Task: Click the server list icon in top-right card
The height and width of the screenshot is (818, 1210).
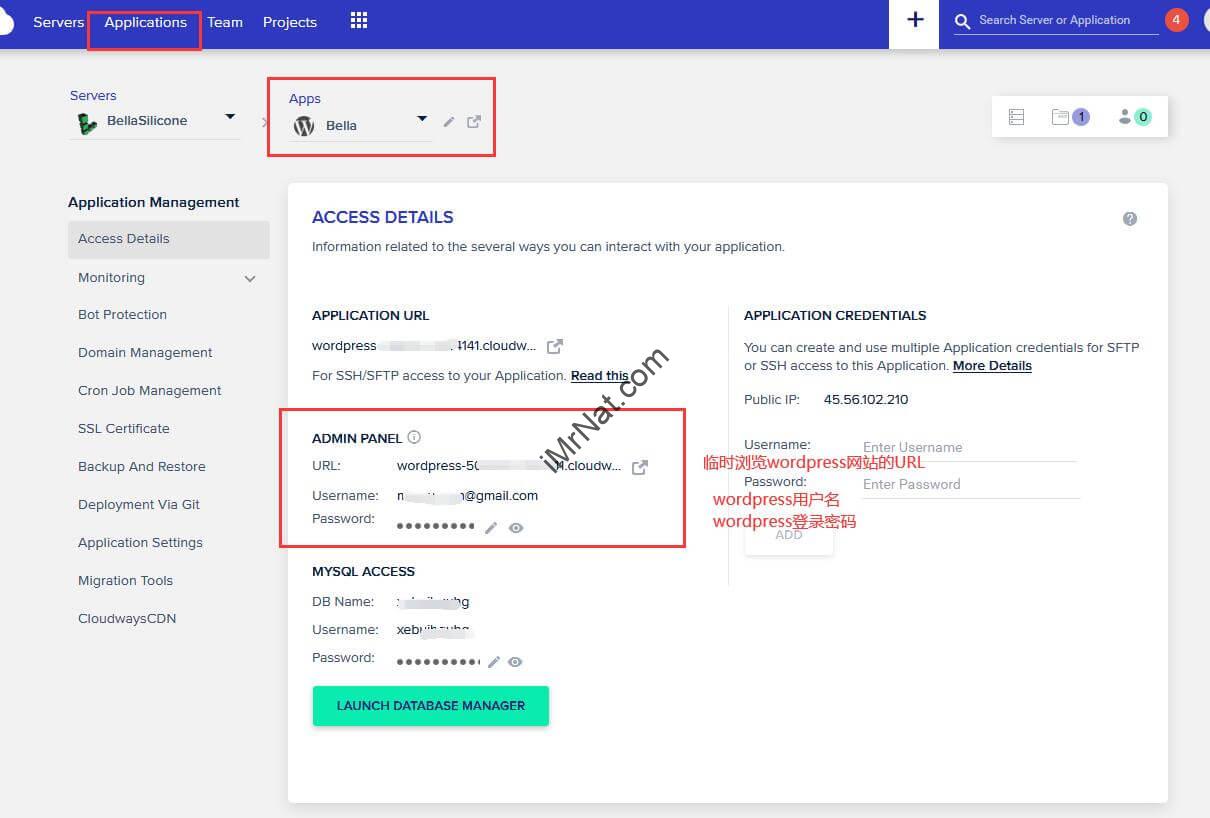Action: [1016, 117]
